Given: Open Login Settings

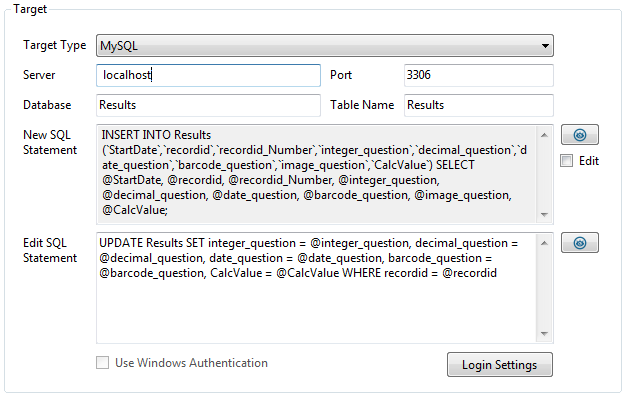Looking at the screenshot, I should coord(499,365).
